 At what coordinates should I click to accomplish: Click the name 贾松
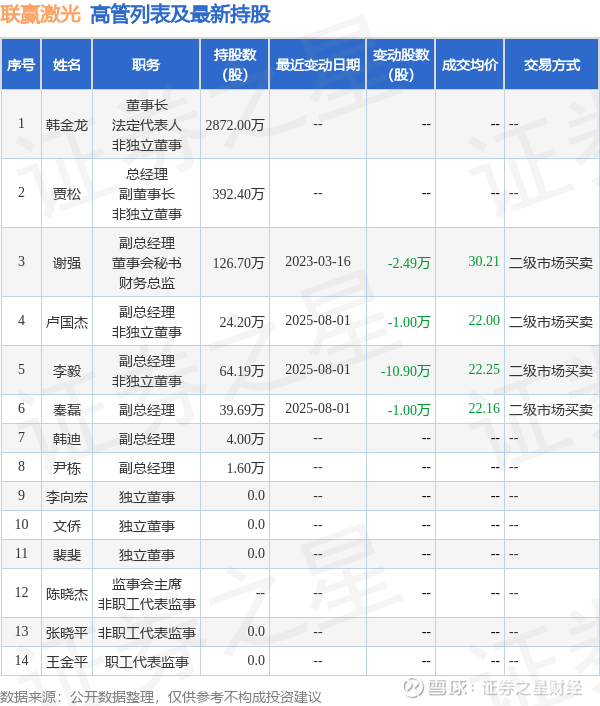click(67, 194)
